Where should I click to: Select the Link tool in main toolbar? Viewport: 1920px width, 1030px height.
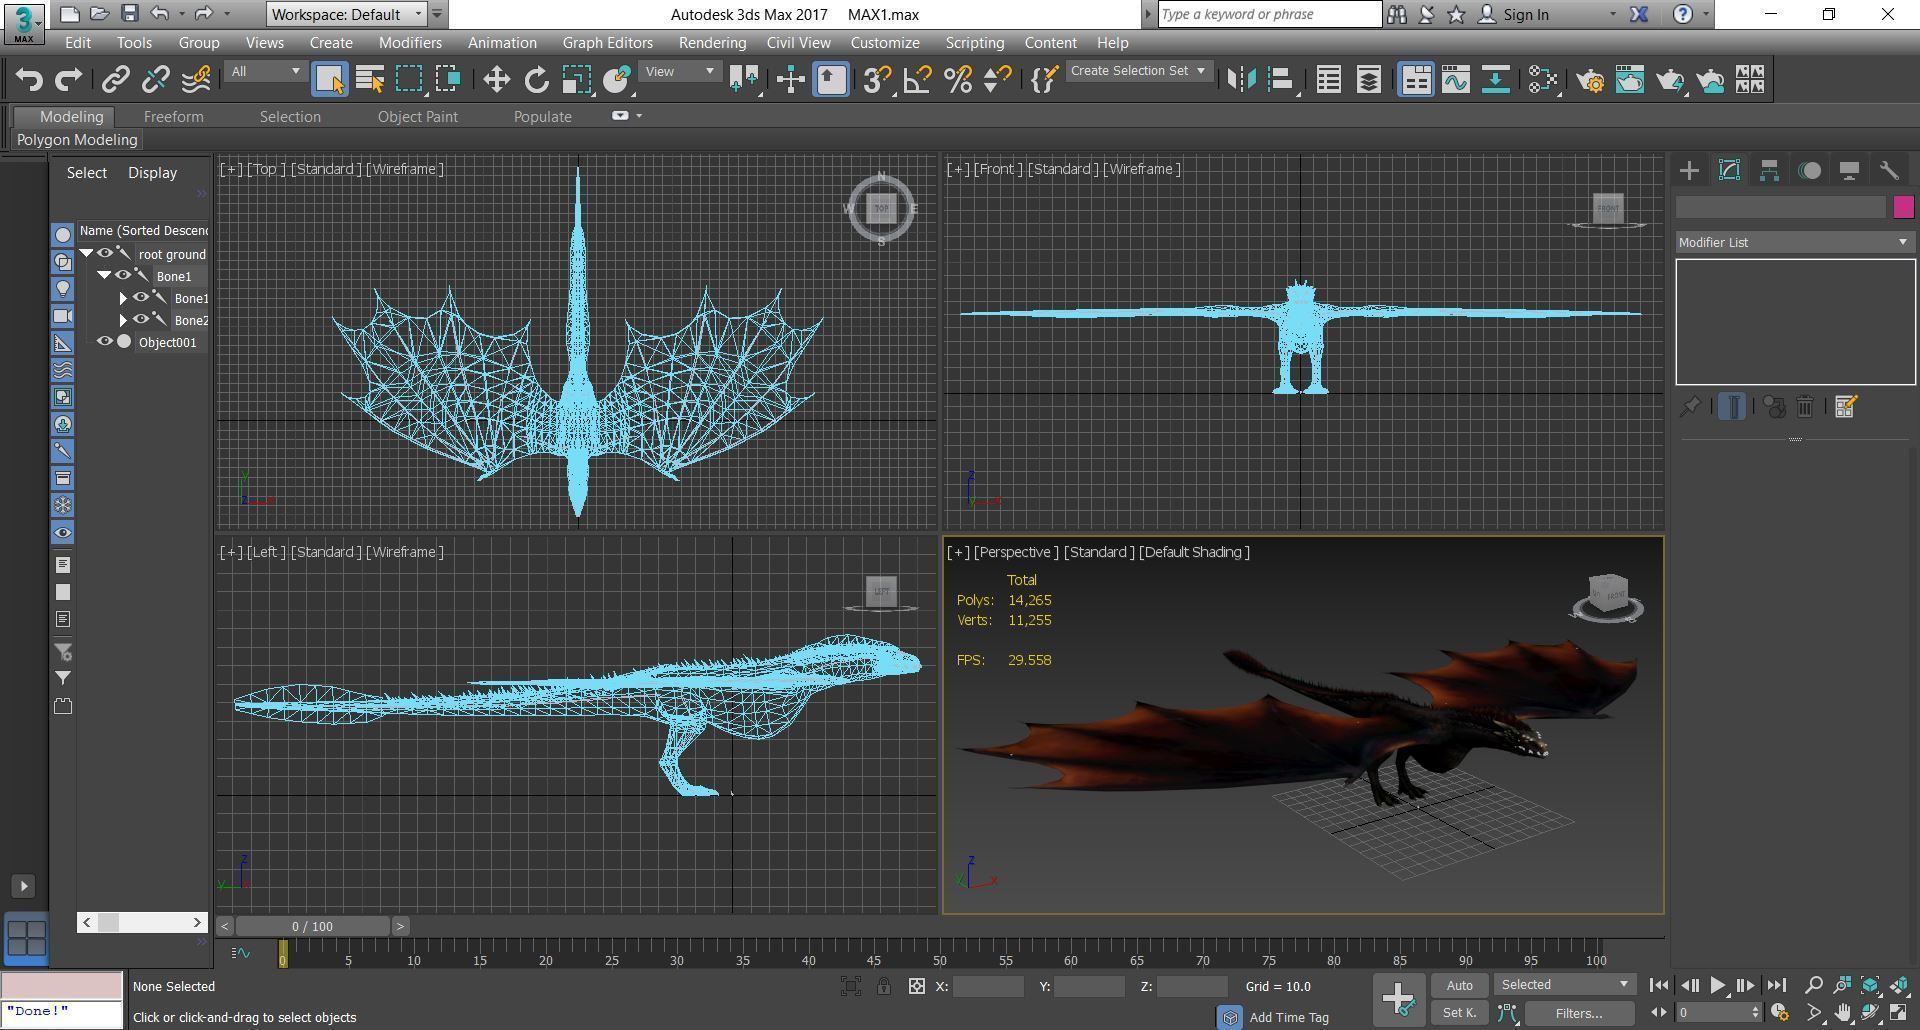click(x=116, y=79)
